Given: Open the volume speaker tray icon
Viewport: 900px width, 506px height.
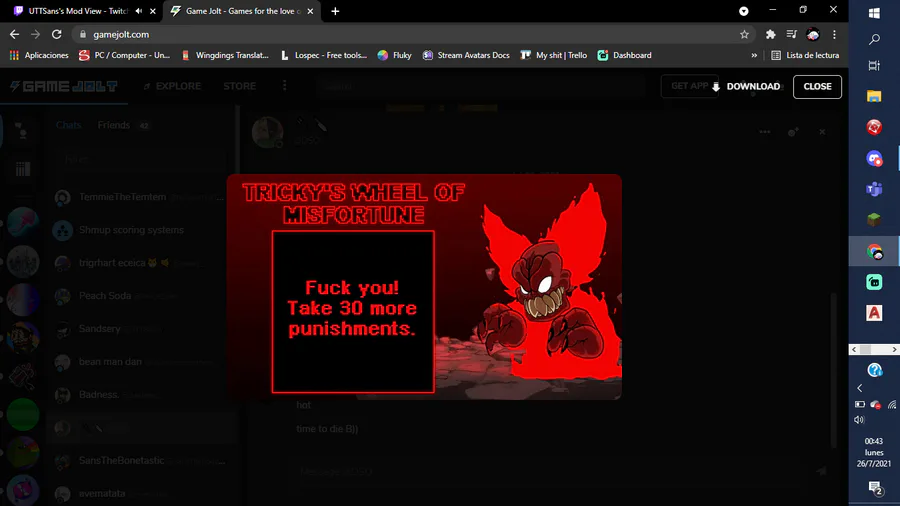Looking at the screenshot, I should point(859,420).
